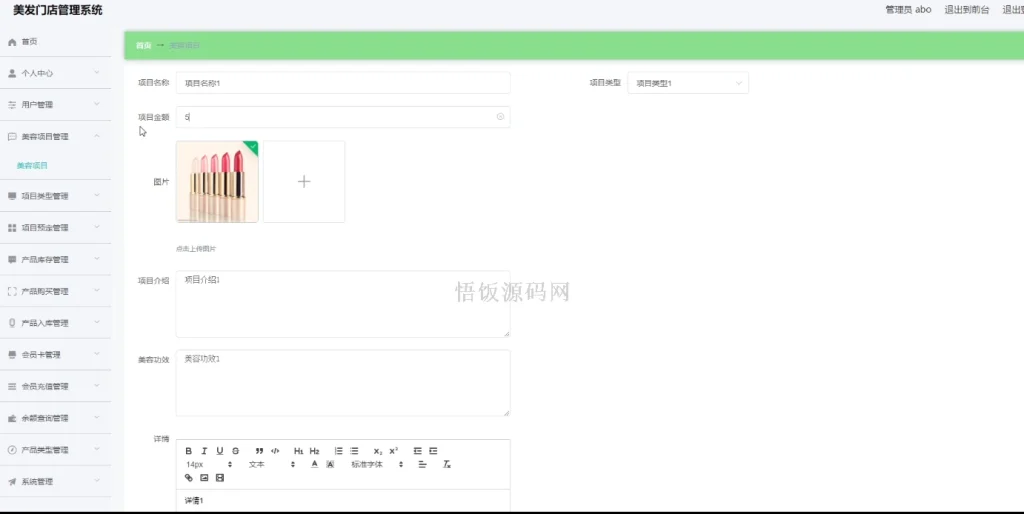Insert a blockquote using the quote icon
Viewport: 1024px width, 514px height.
pos(259,451)
